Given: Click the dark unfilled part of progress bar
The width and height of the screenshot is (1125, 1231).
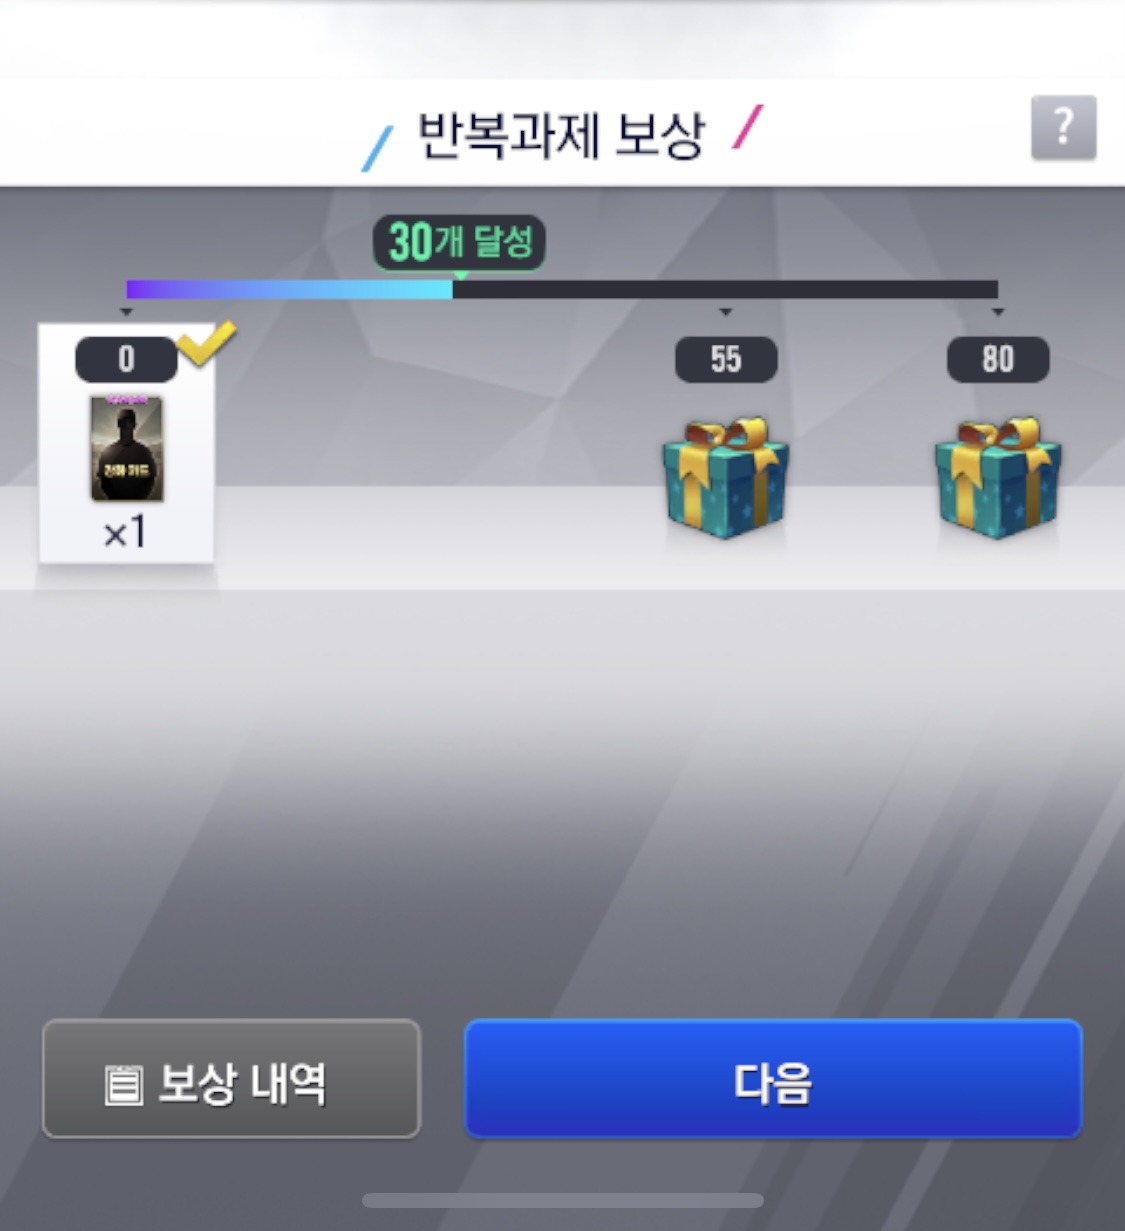Looking at the screenshot, I should 725,290.
